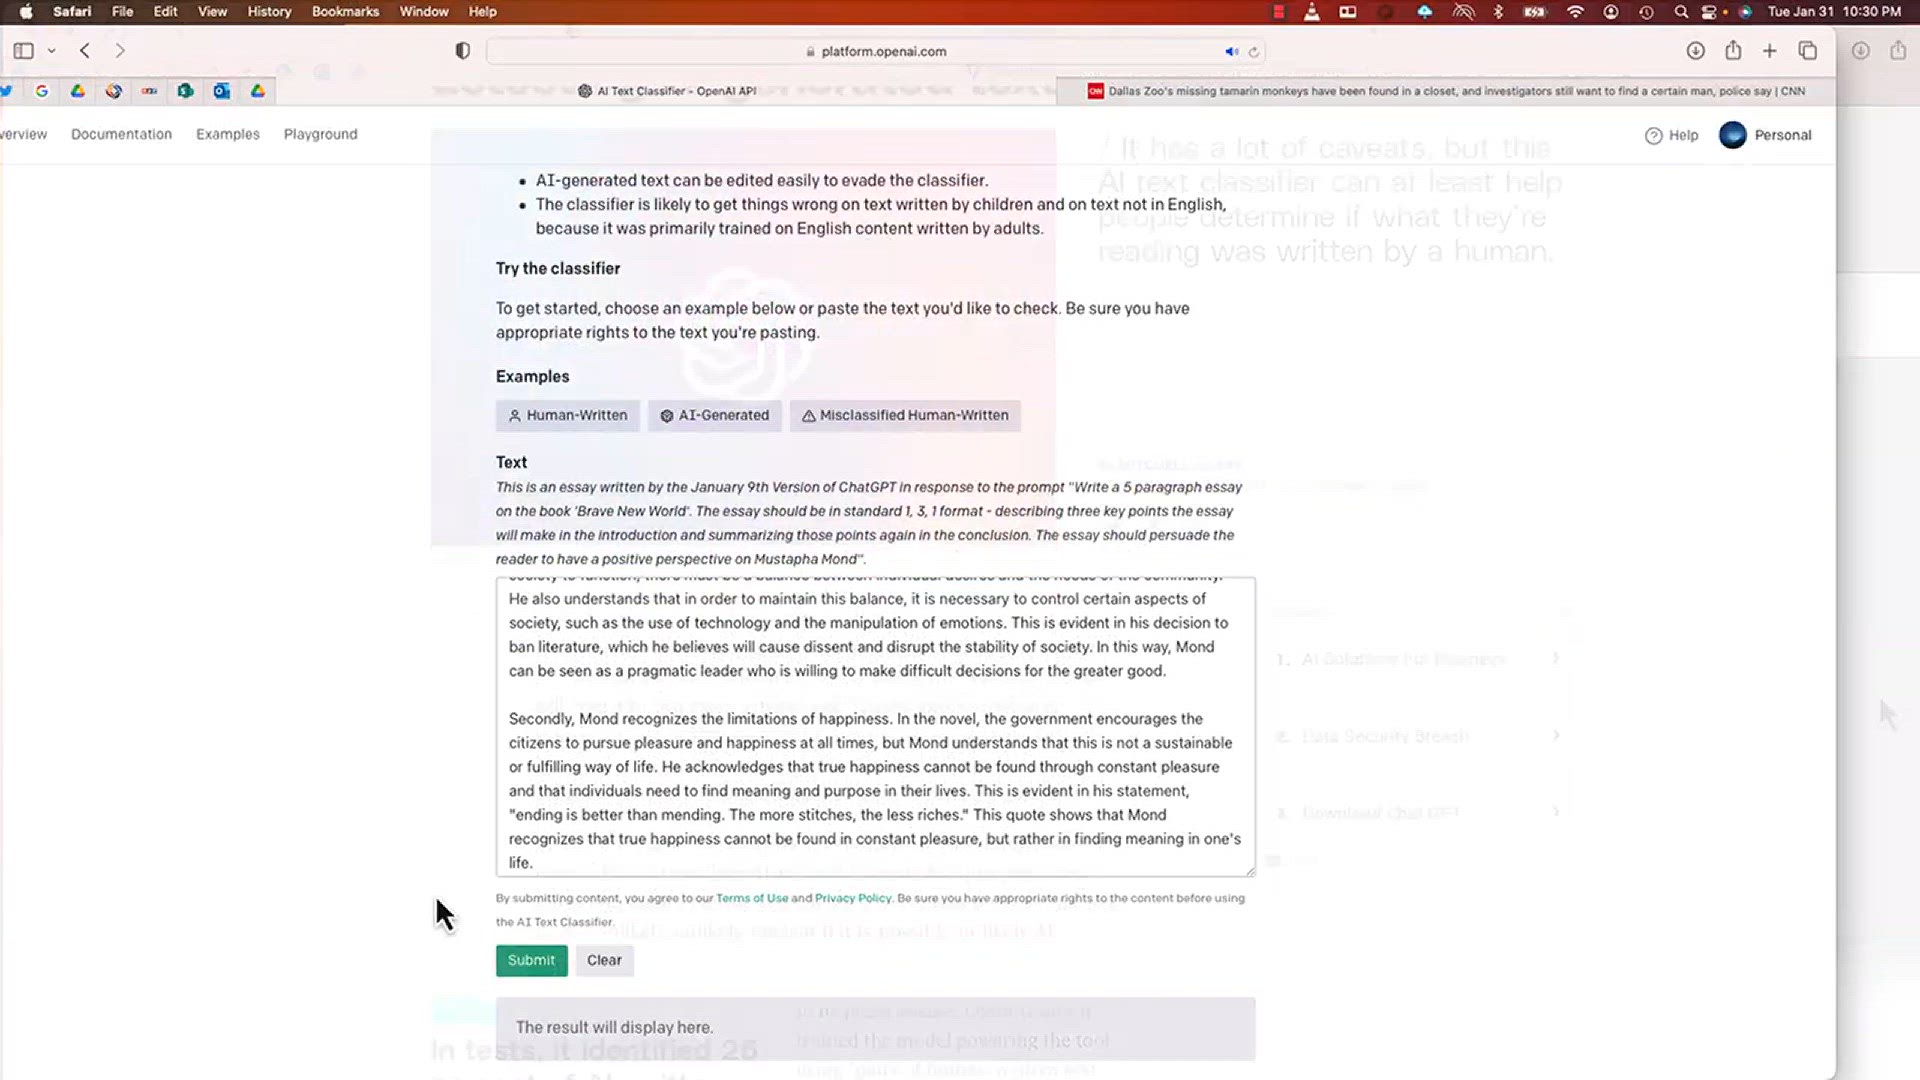The image size is (1920, 1080).
Task: Open the History menu
Action: pyautogui.click(x=269, y=12)
